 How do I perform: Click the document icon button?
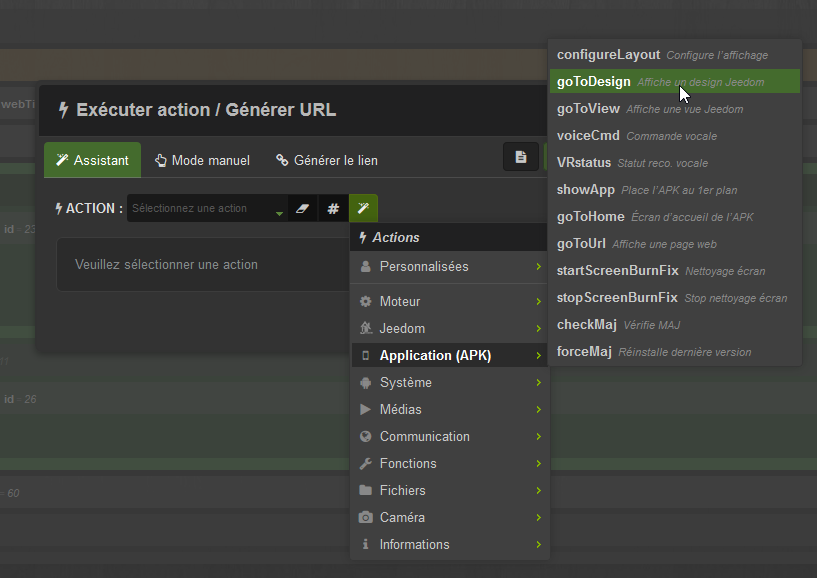[521, 157]
